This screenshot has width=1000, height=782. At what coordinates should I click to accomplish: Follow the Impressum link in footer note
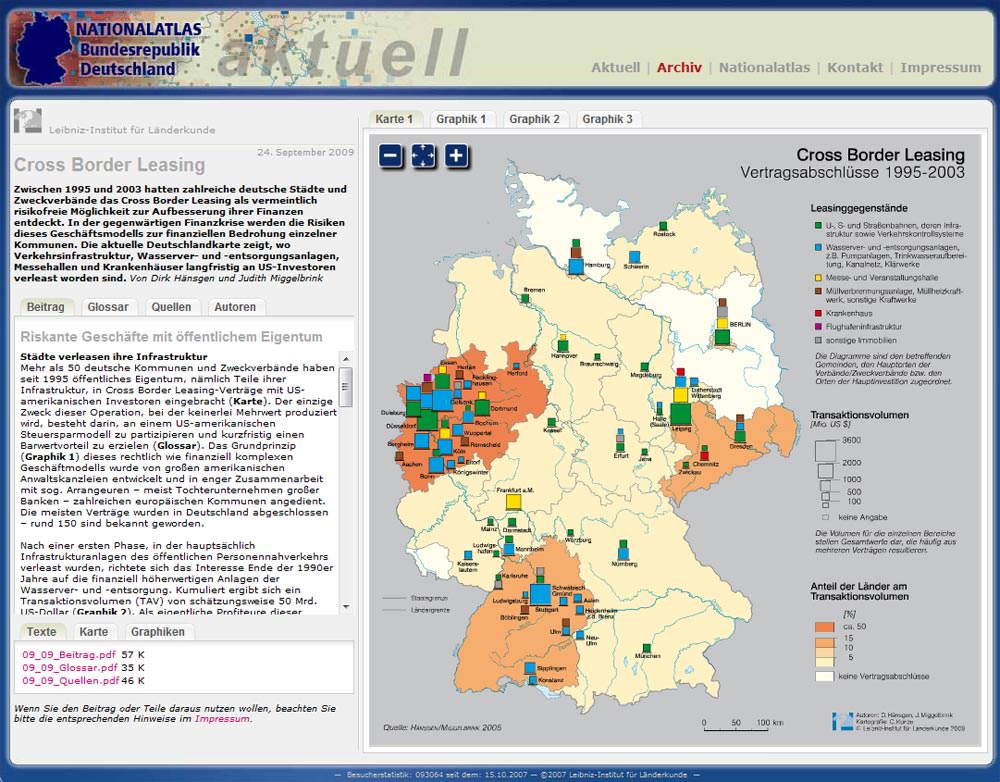[x=222, y=719]
